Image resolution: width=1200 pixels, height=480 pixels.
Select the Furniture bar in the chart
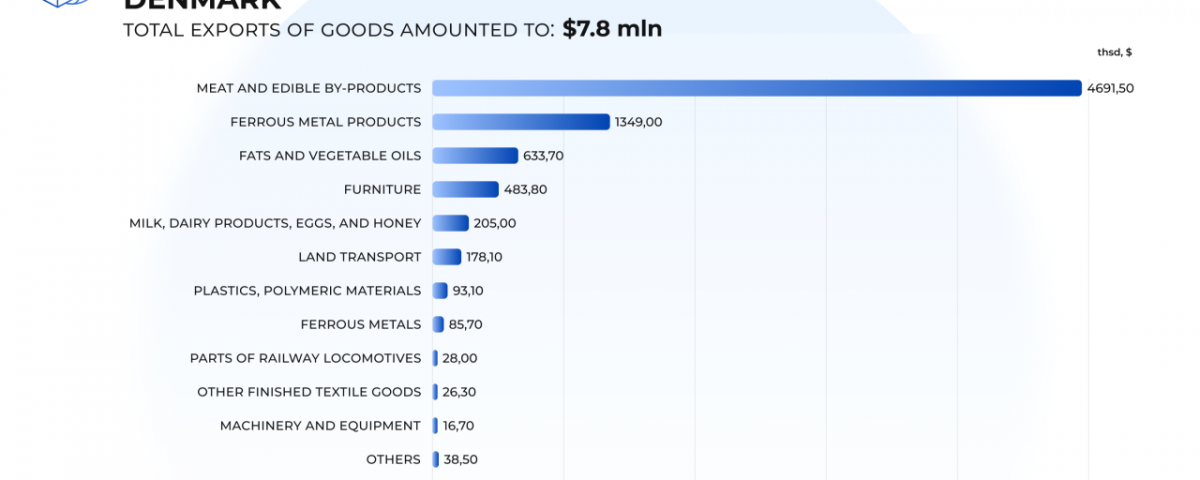pyautogui.click(x=465, y=189)
